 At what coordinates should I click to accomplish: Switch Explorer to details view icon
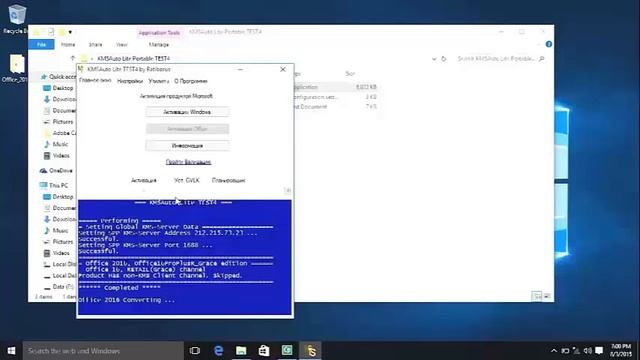tap(537, 296)
